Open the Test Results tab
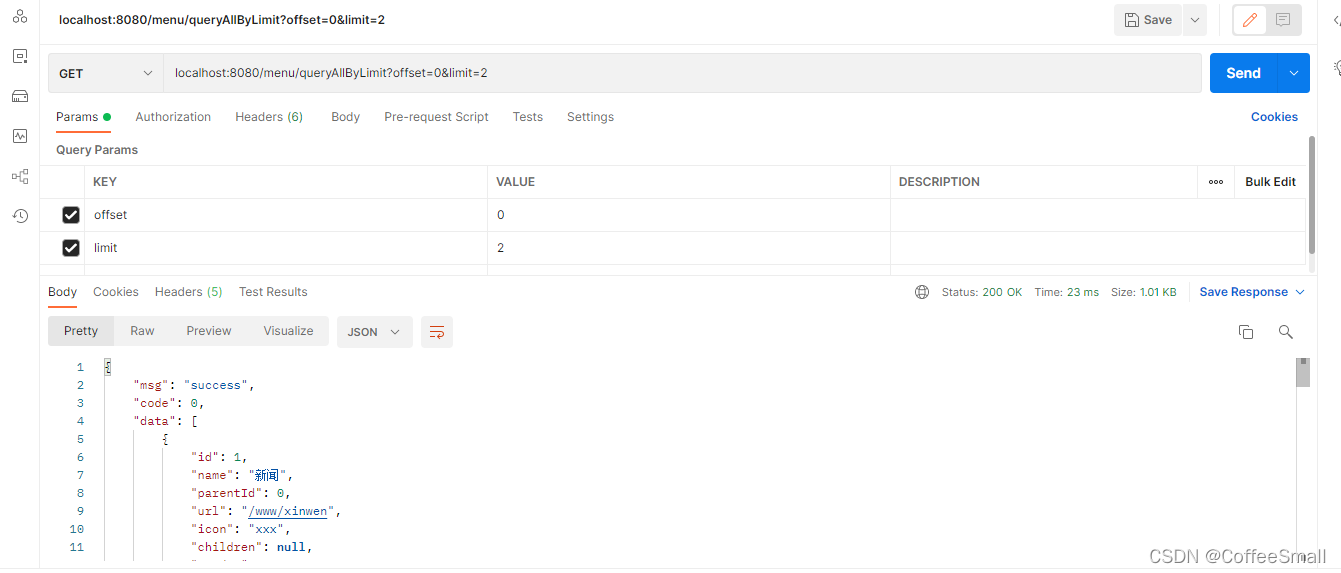This screenshot has height=573, width=1341. click(x=273, y=292)
